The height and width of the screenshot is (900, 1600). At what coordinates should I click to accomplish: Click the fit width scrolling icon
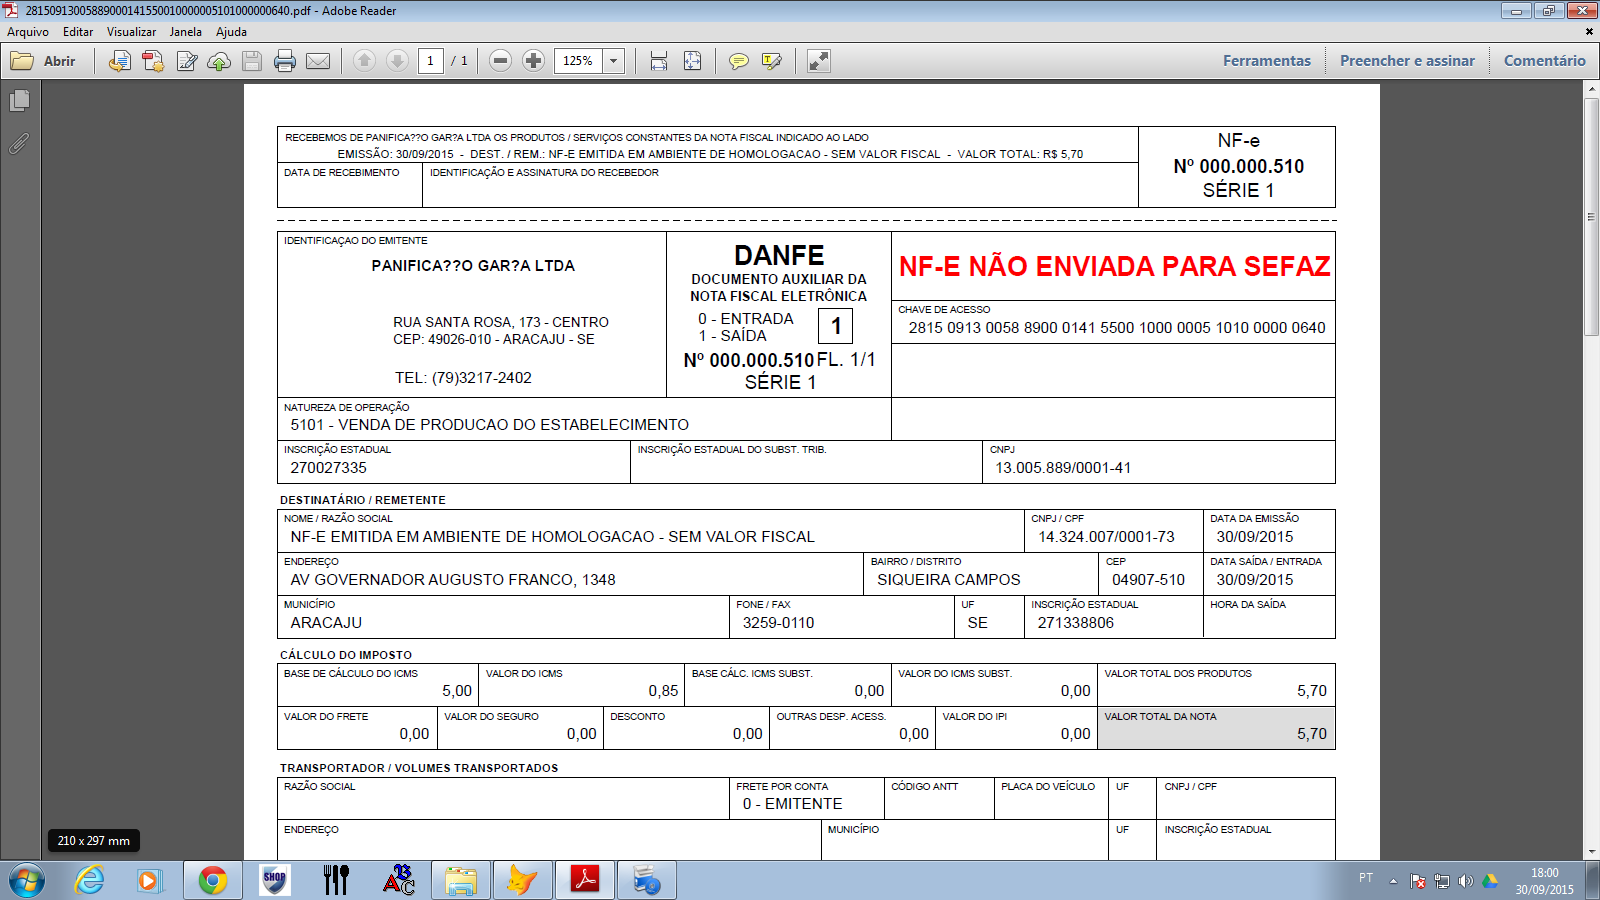pos(659,61)
